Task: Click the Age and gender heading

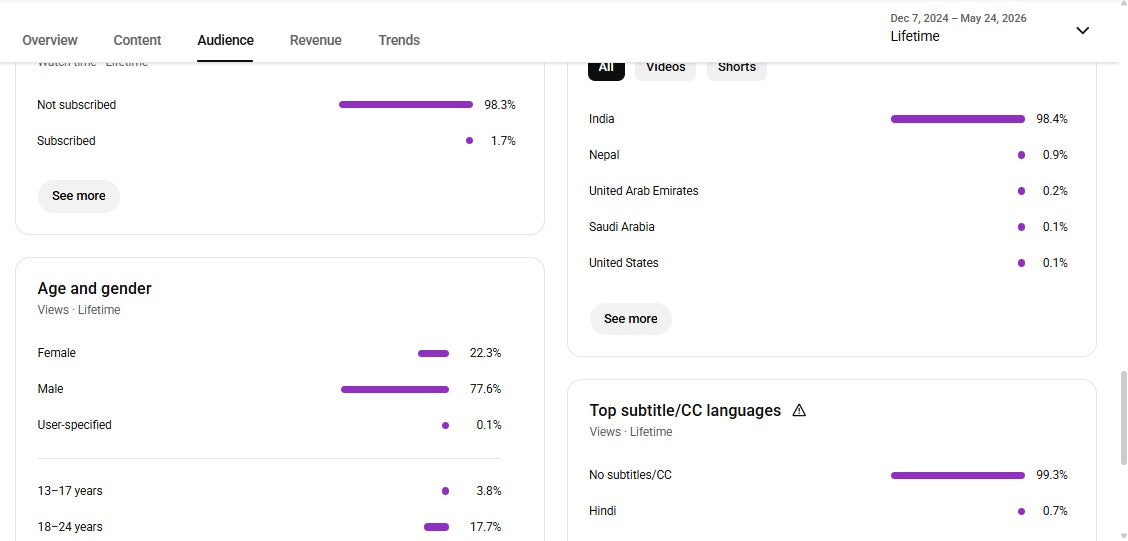Action: point(94,288)
